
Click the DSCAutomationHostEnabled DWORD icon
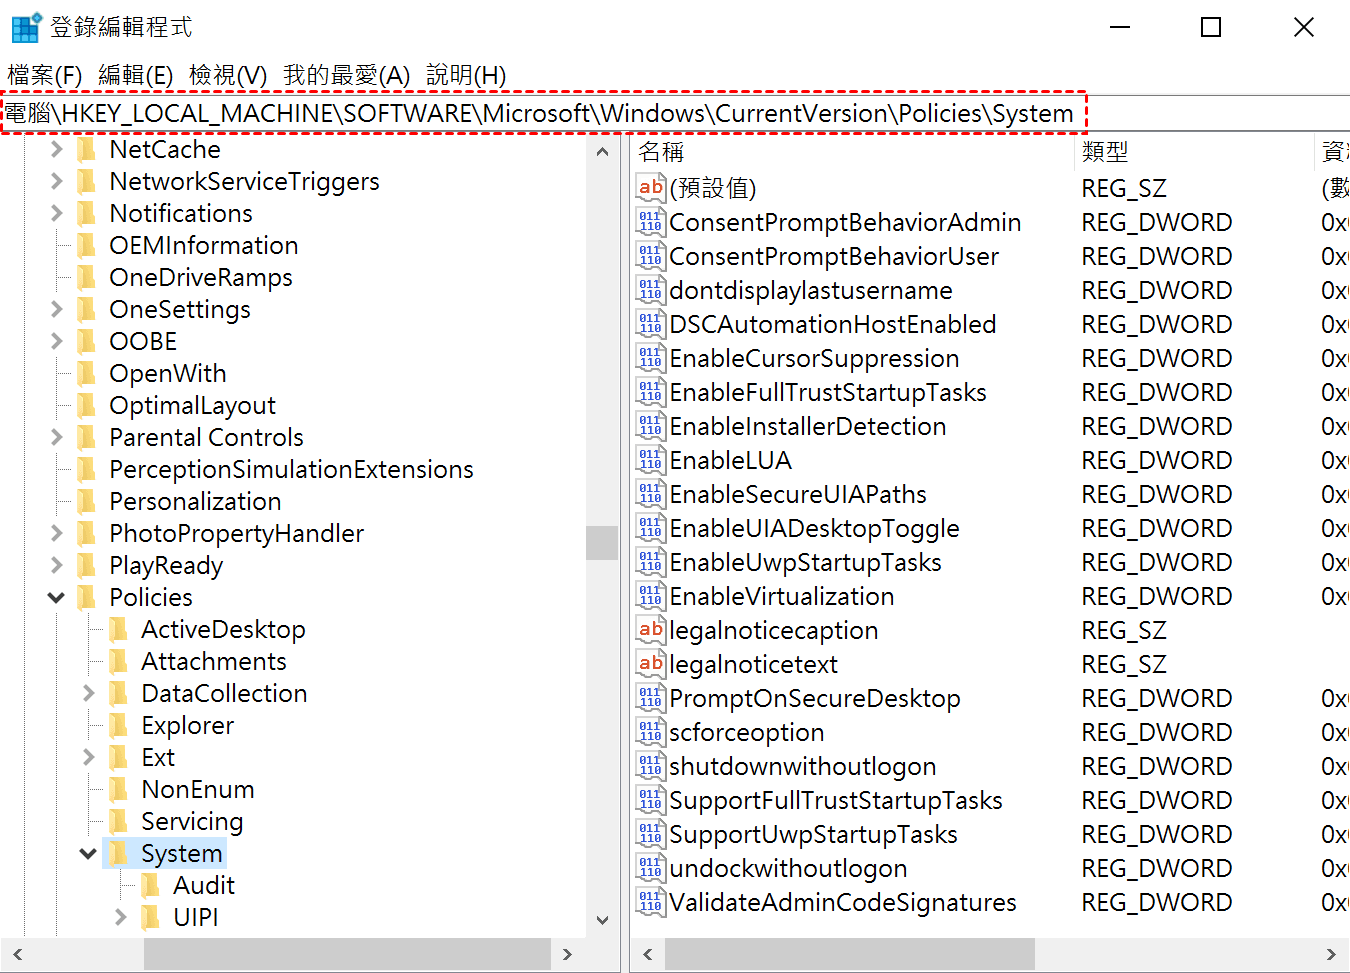pyautogui.click(x=650, y=324)
